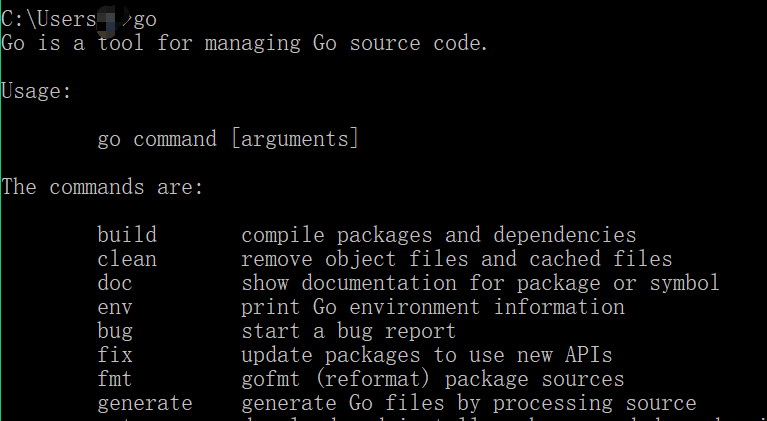Click the 'Go is a tool' description line
Viewport: 767px width, 421px height.
245,43
